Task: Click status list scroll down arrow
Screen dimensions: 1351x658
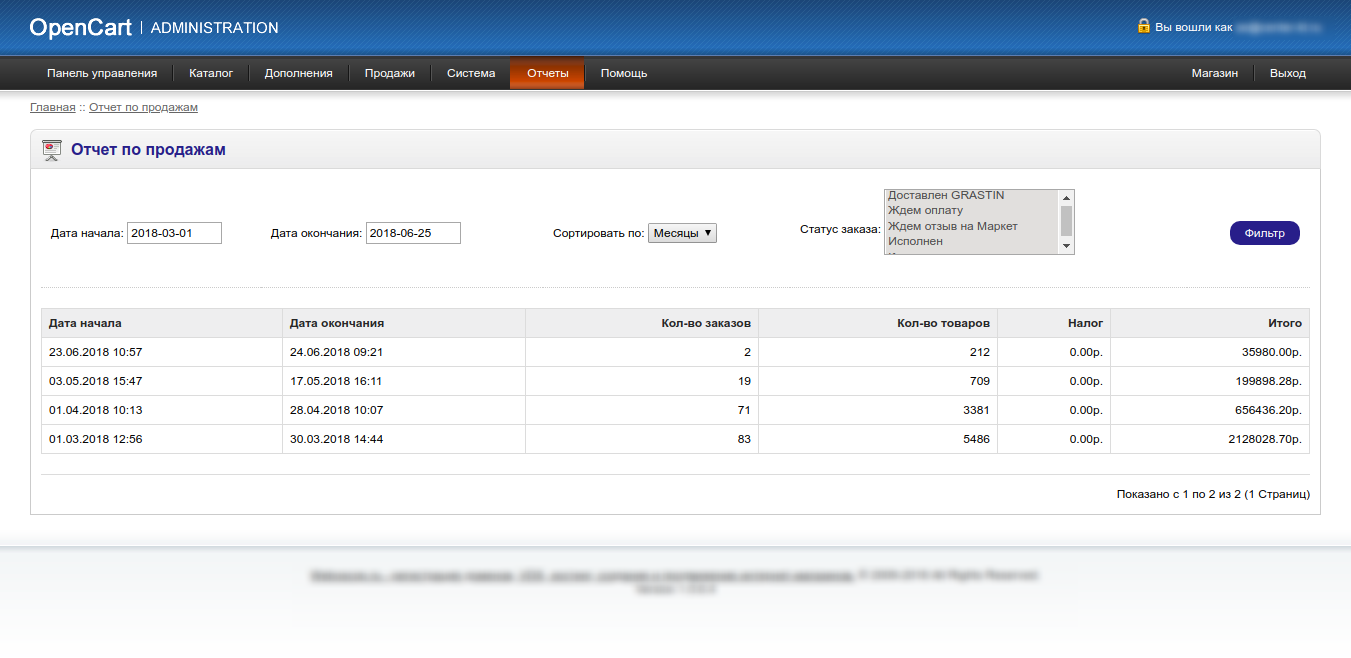Action: coord(1066,246)
